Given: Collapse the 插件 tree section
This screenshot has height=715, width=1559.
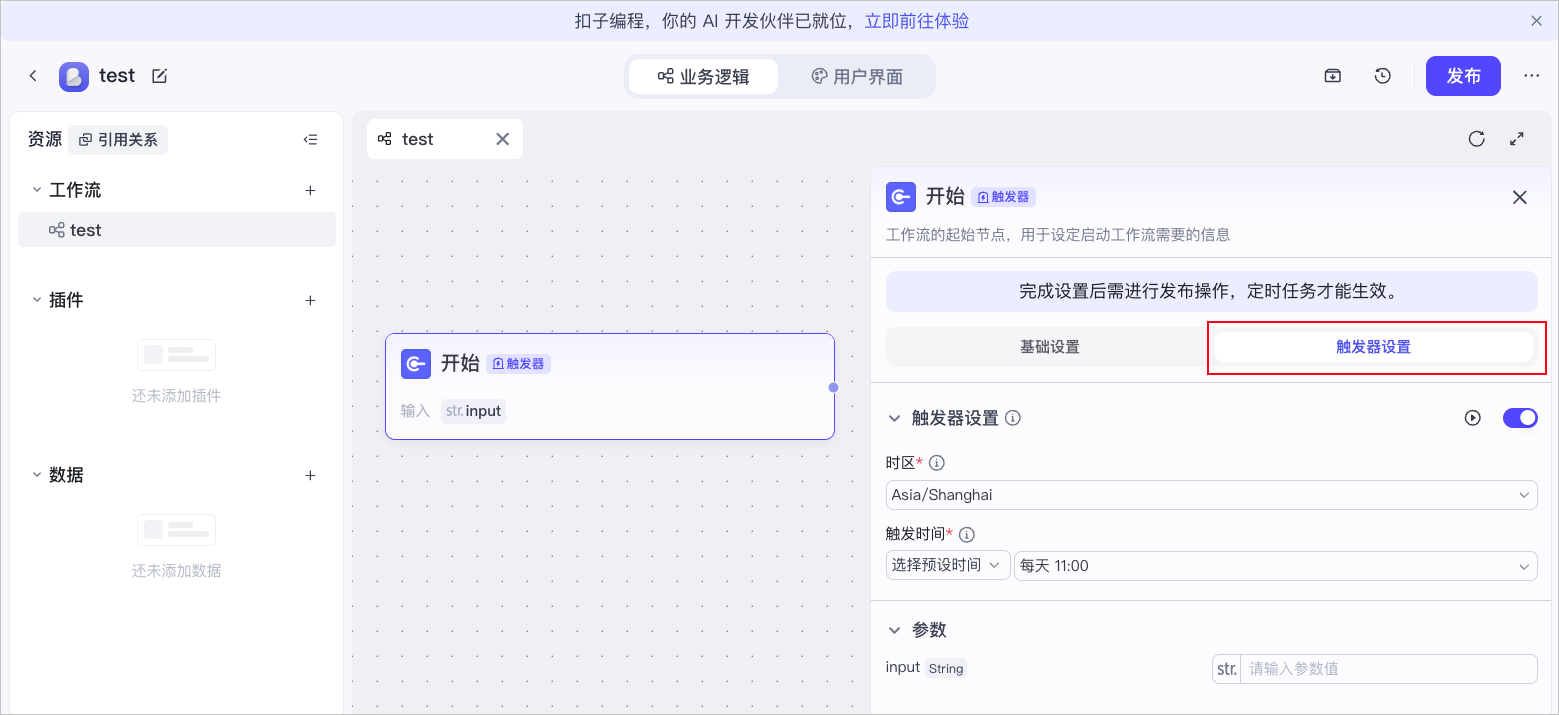Looking at the screenshot, I should (x=37, y=300).
